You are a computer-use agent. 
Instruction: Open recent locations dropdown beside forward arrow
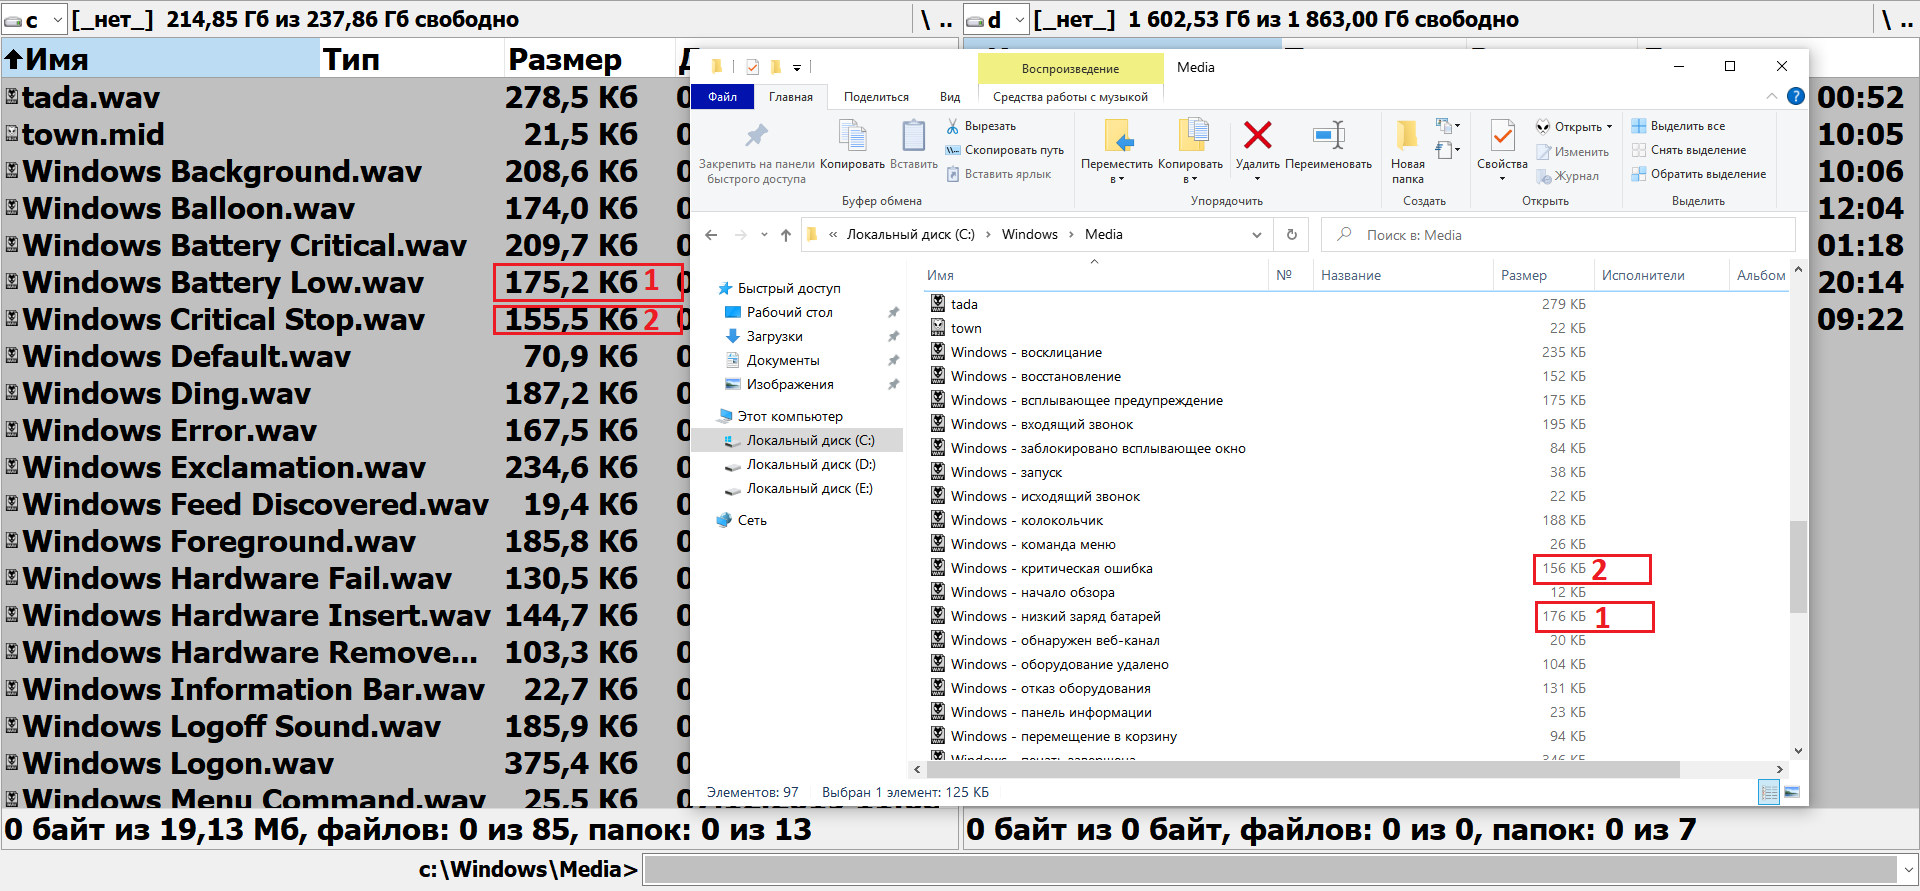tap(764, 235)
